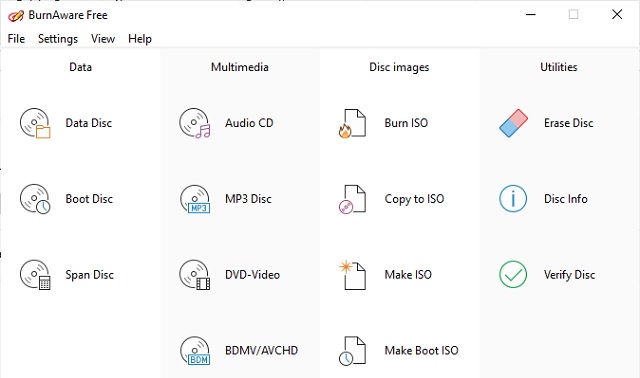The image size is (640, 378).
Task: Open the Settings menu
Action: point(58,39)
